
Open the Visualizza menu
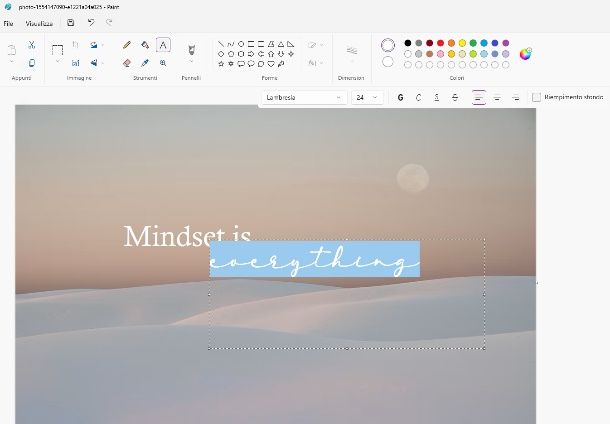[39, 23]
